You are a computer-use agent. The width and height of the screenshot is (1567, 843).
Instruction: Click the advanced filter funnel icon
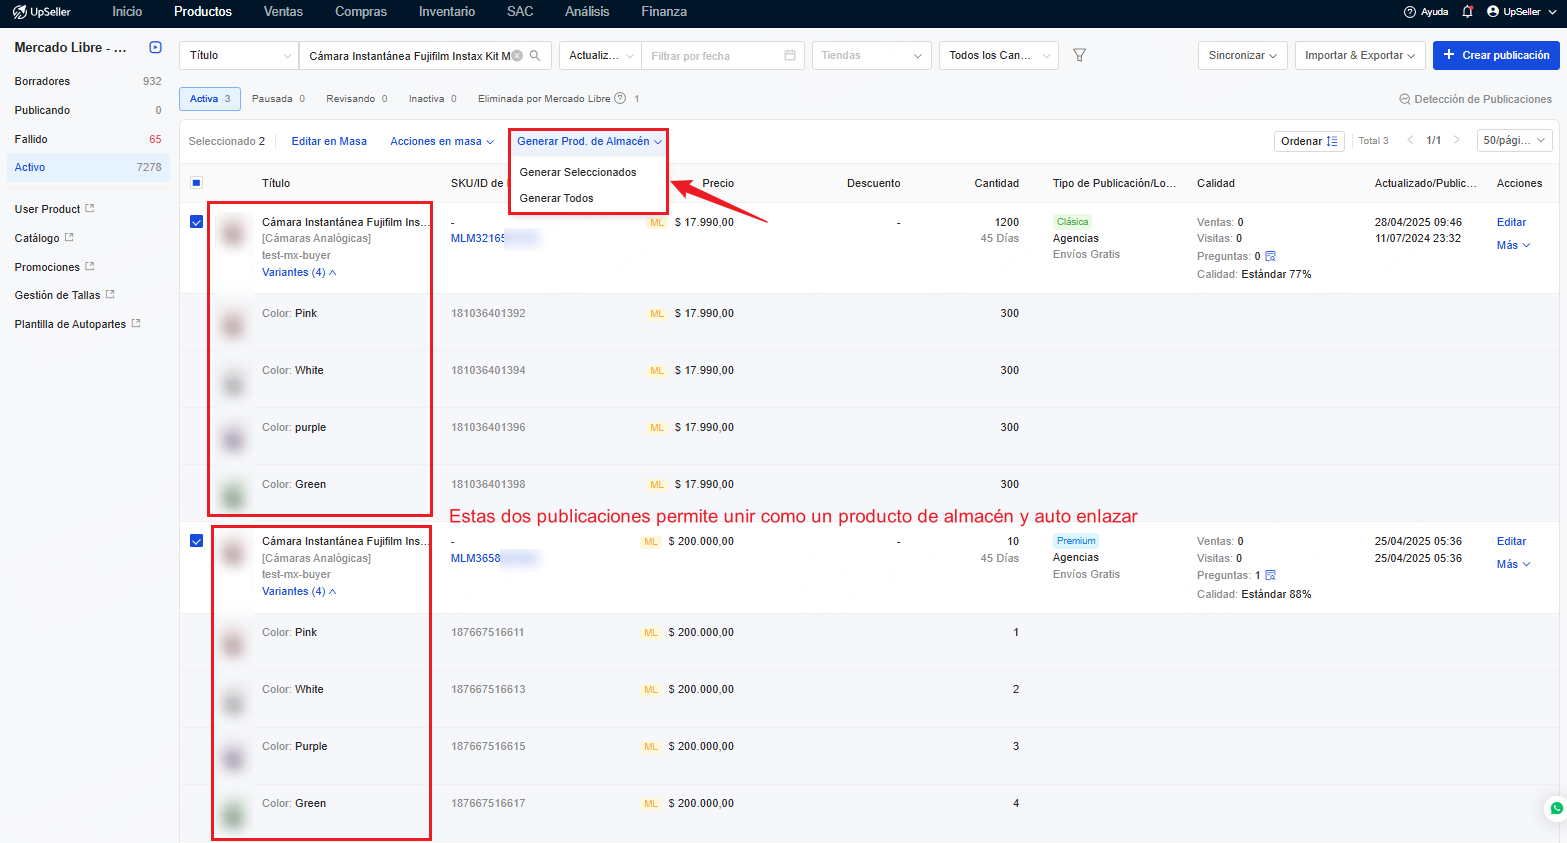(1079, 56)
